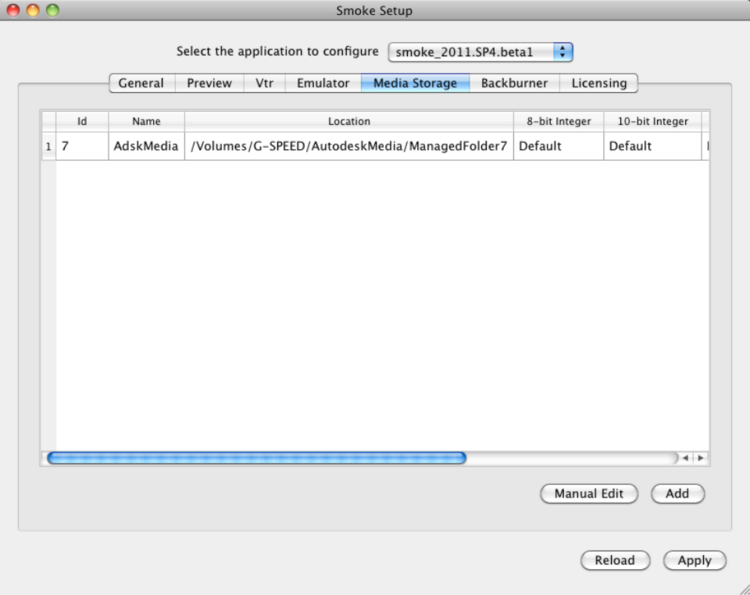Click the Default cell under 8-bit Integer
This screenshot has height=595, width=750.
coord(559,146)
